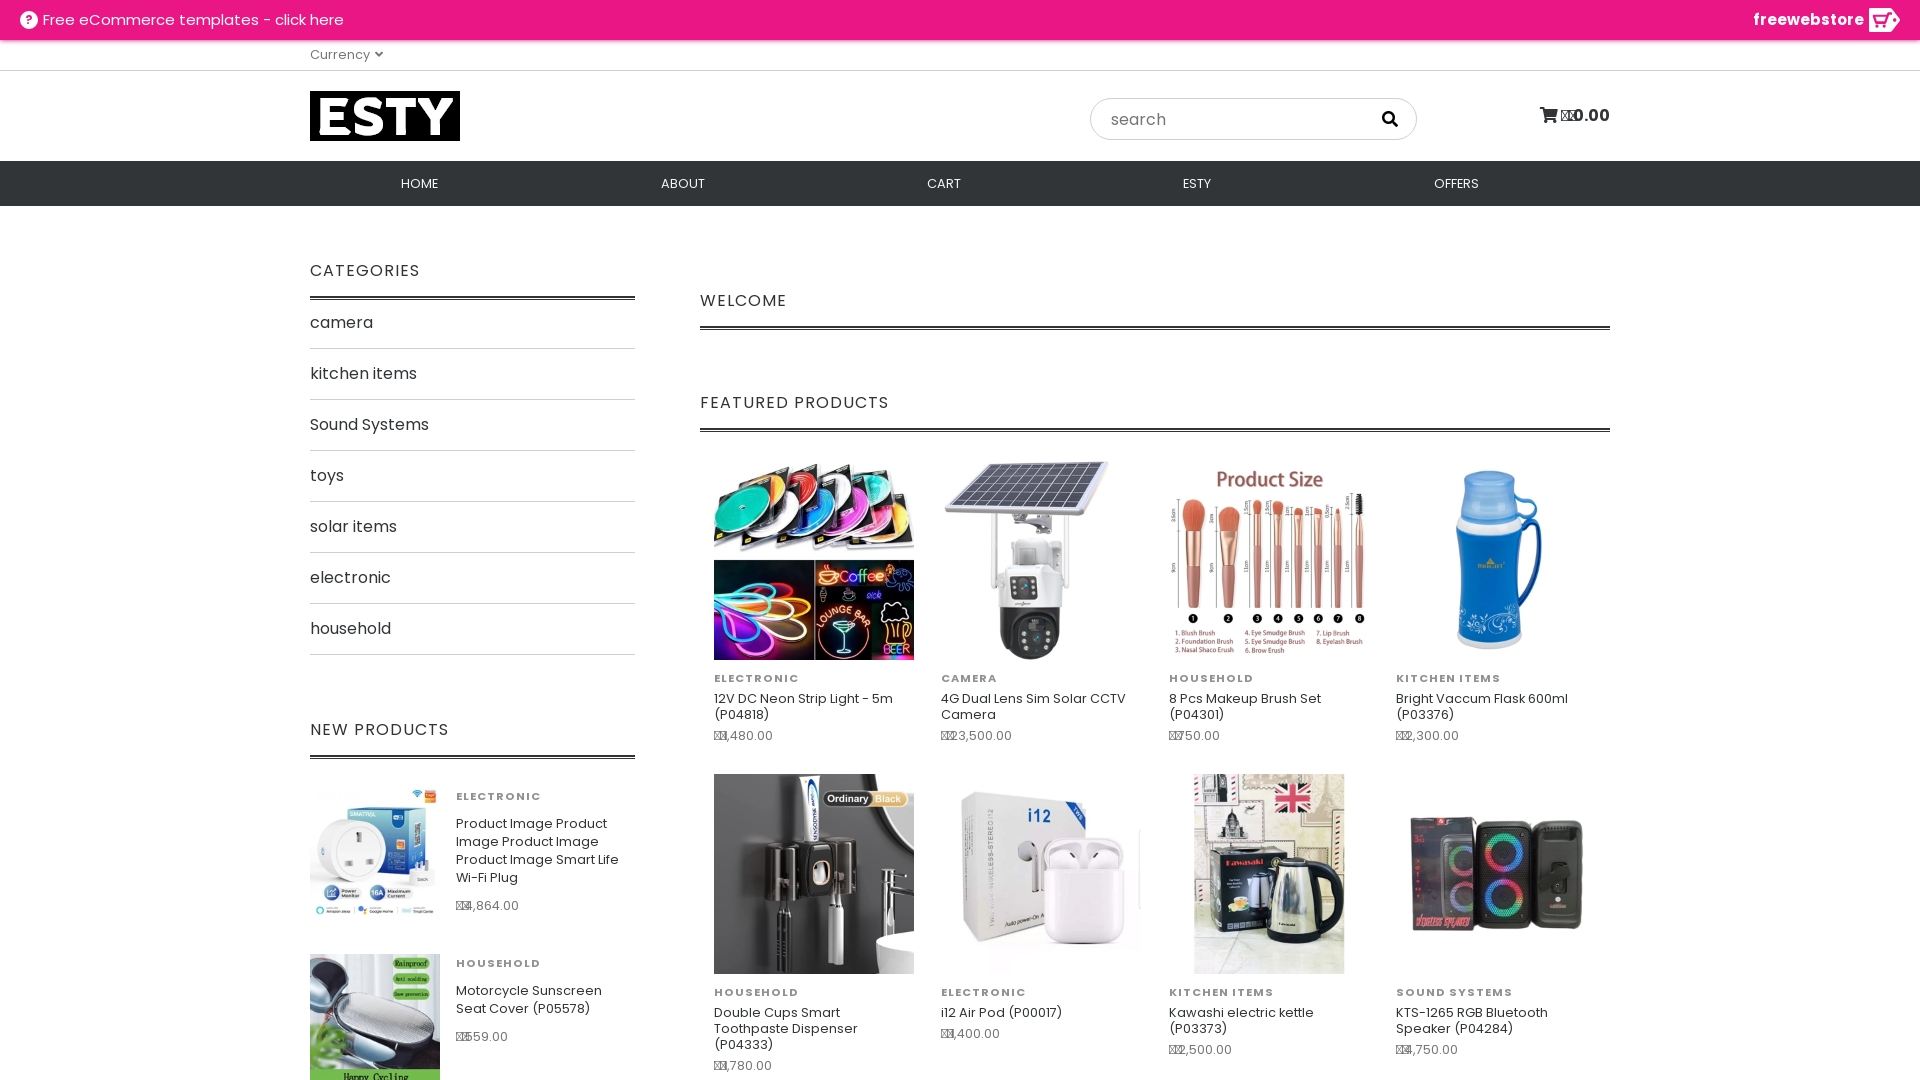Expand the Currency dropdown
This screenshot has height=1080, width=1920.
pos(346,55)
